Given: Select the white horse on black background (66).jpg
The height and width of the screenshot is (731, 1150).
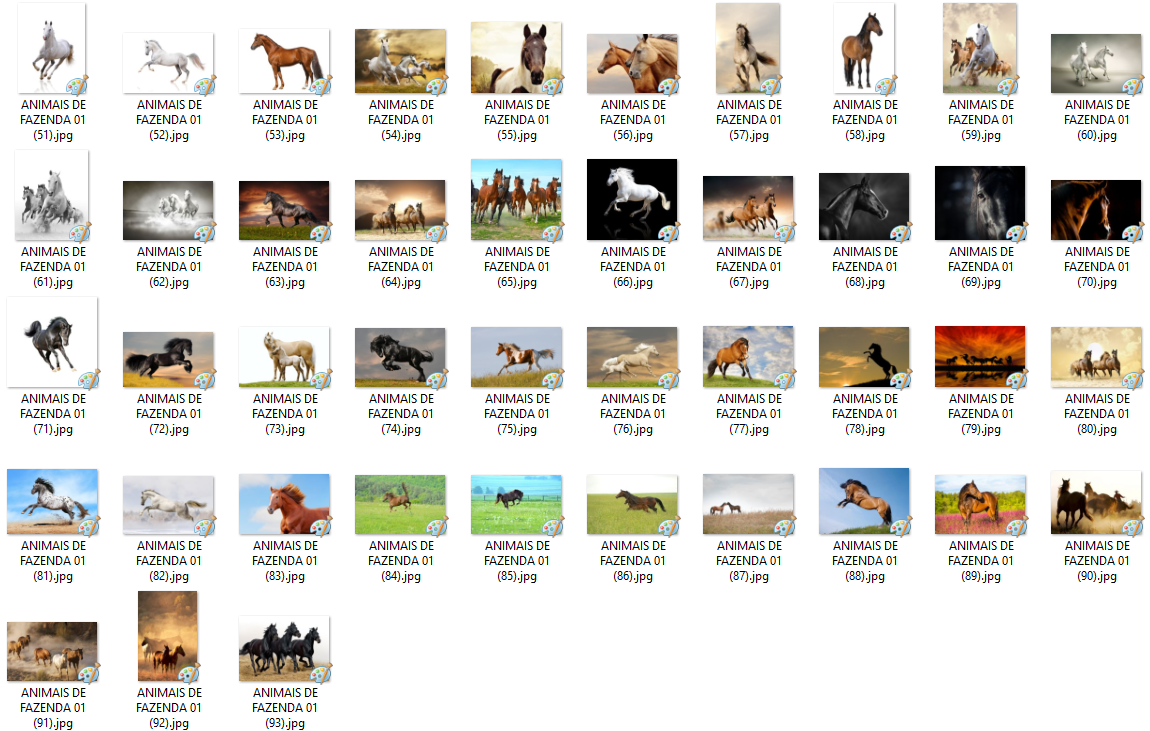Looking at the screenshot, I should [x=632, y=200].
